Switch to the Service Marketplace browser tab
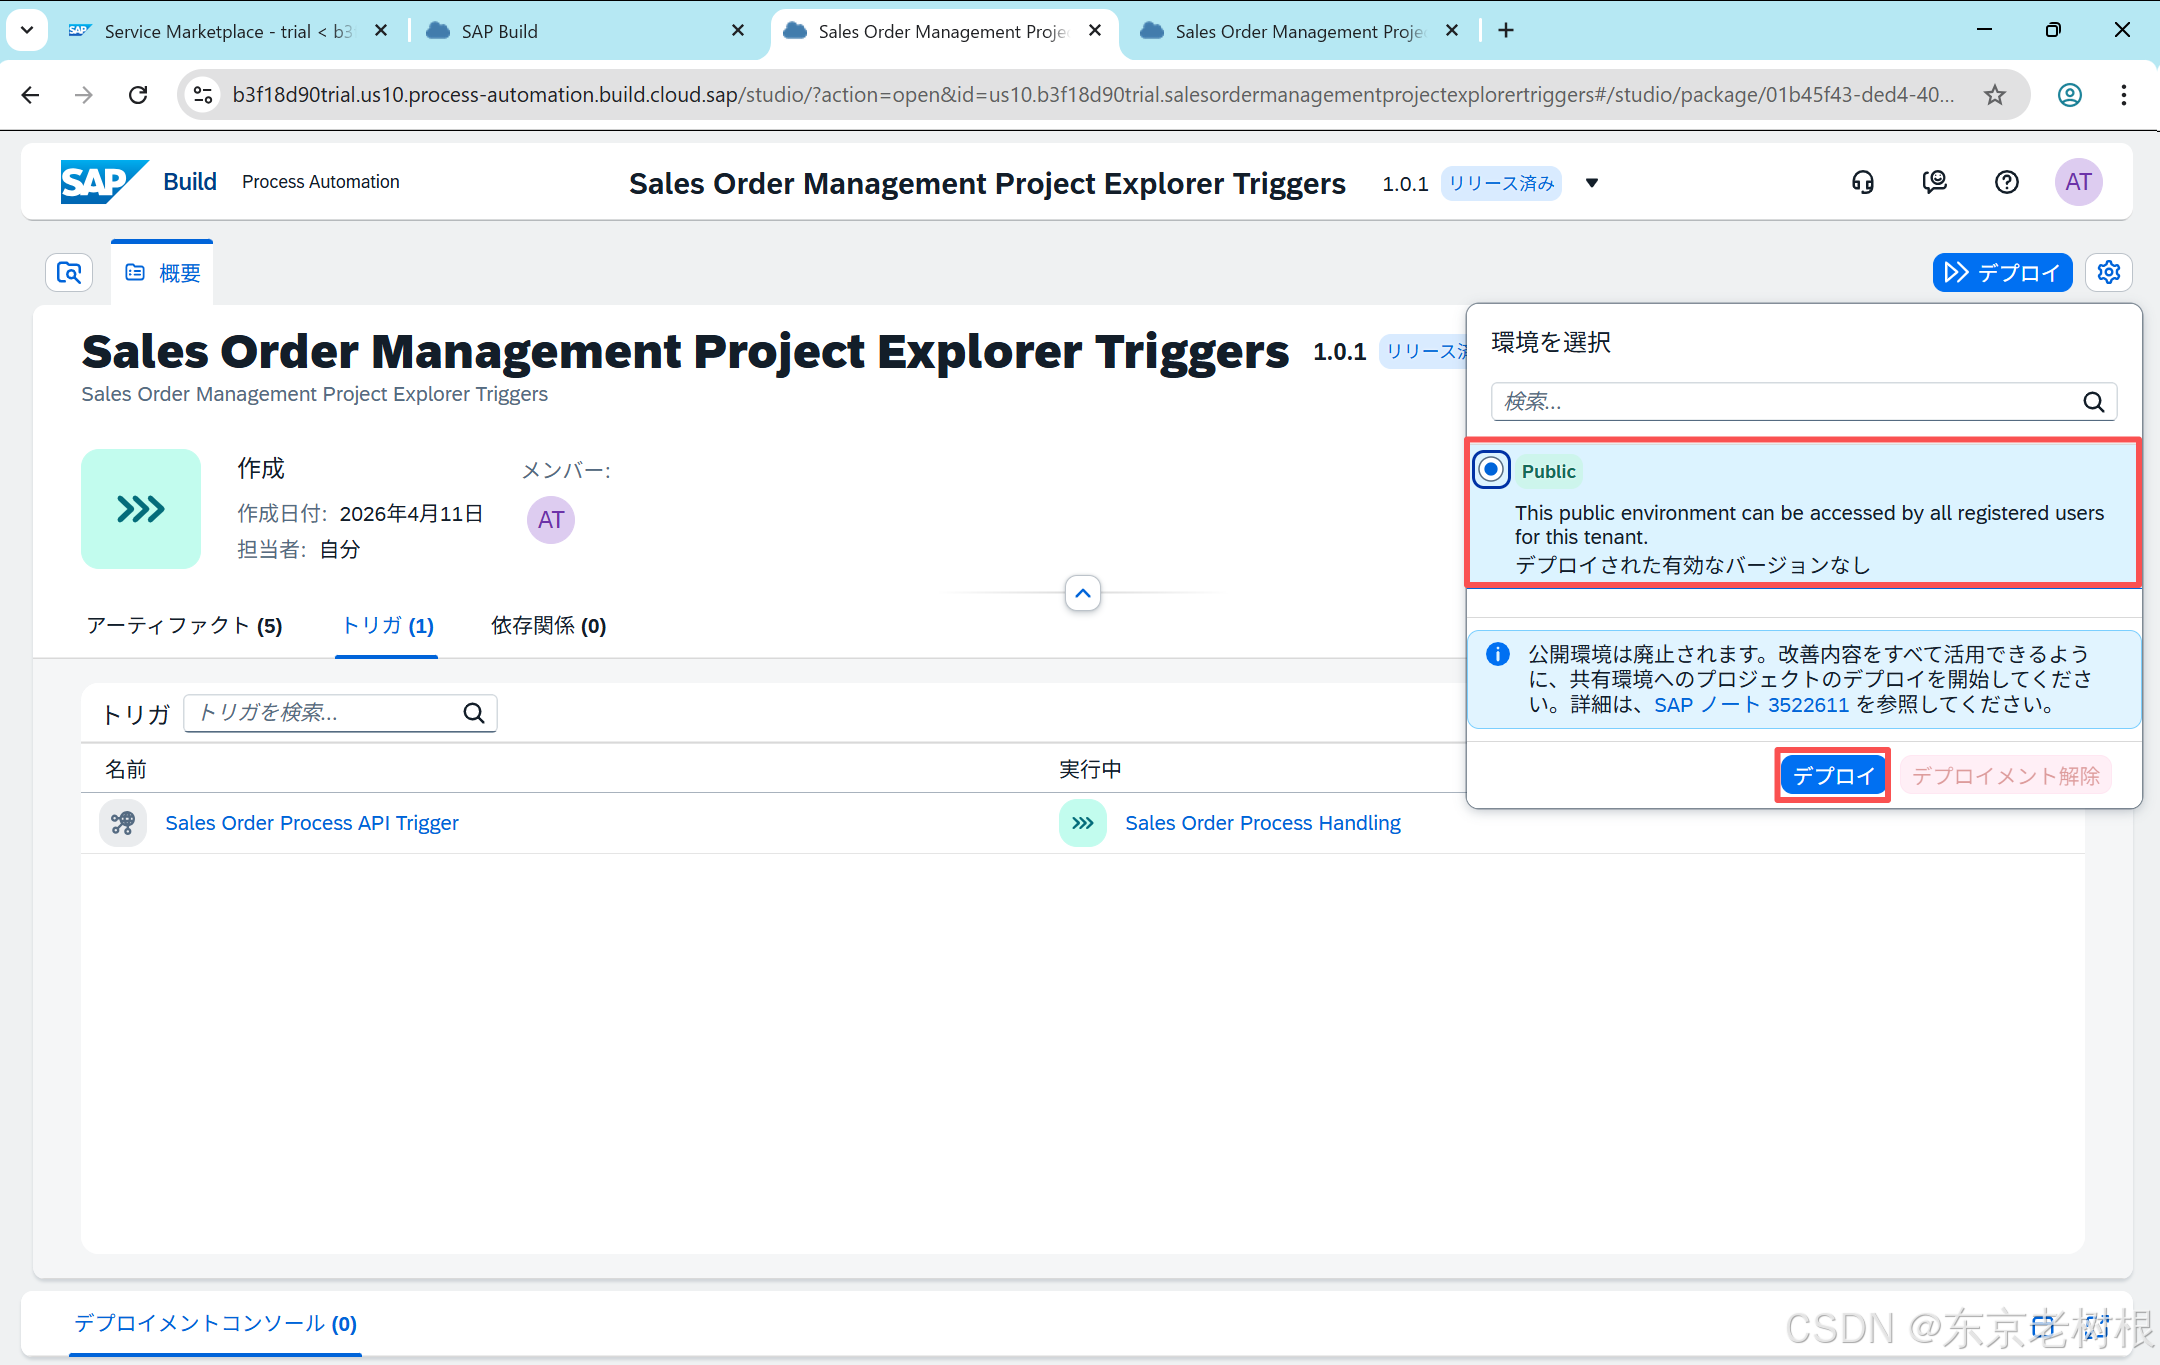The width and height of the screenshot is (2160, 1365). point(228,31)
